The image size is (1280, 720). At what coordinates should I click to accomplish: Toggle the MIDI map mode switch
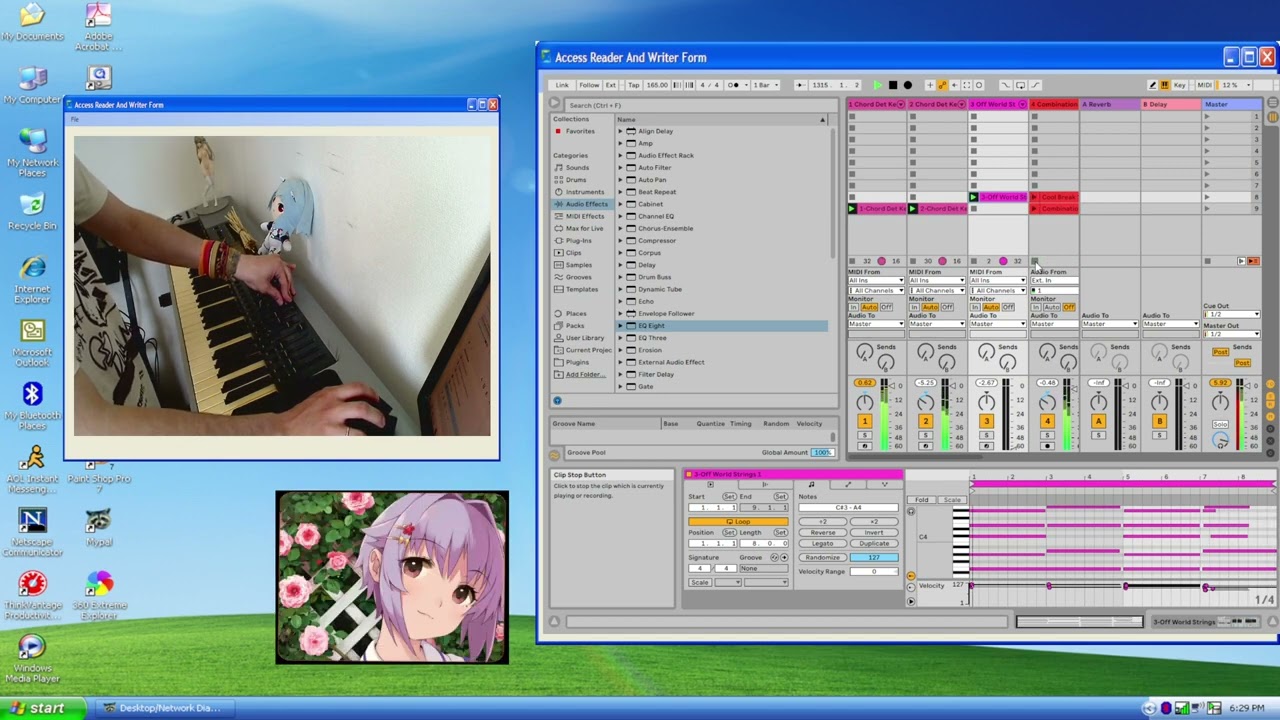pyautogui.click(x=1204, y=85)
